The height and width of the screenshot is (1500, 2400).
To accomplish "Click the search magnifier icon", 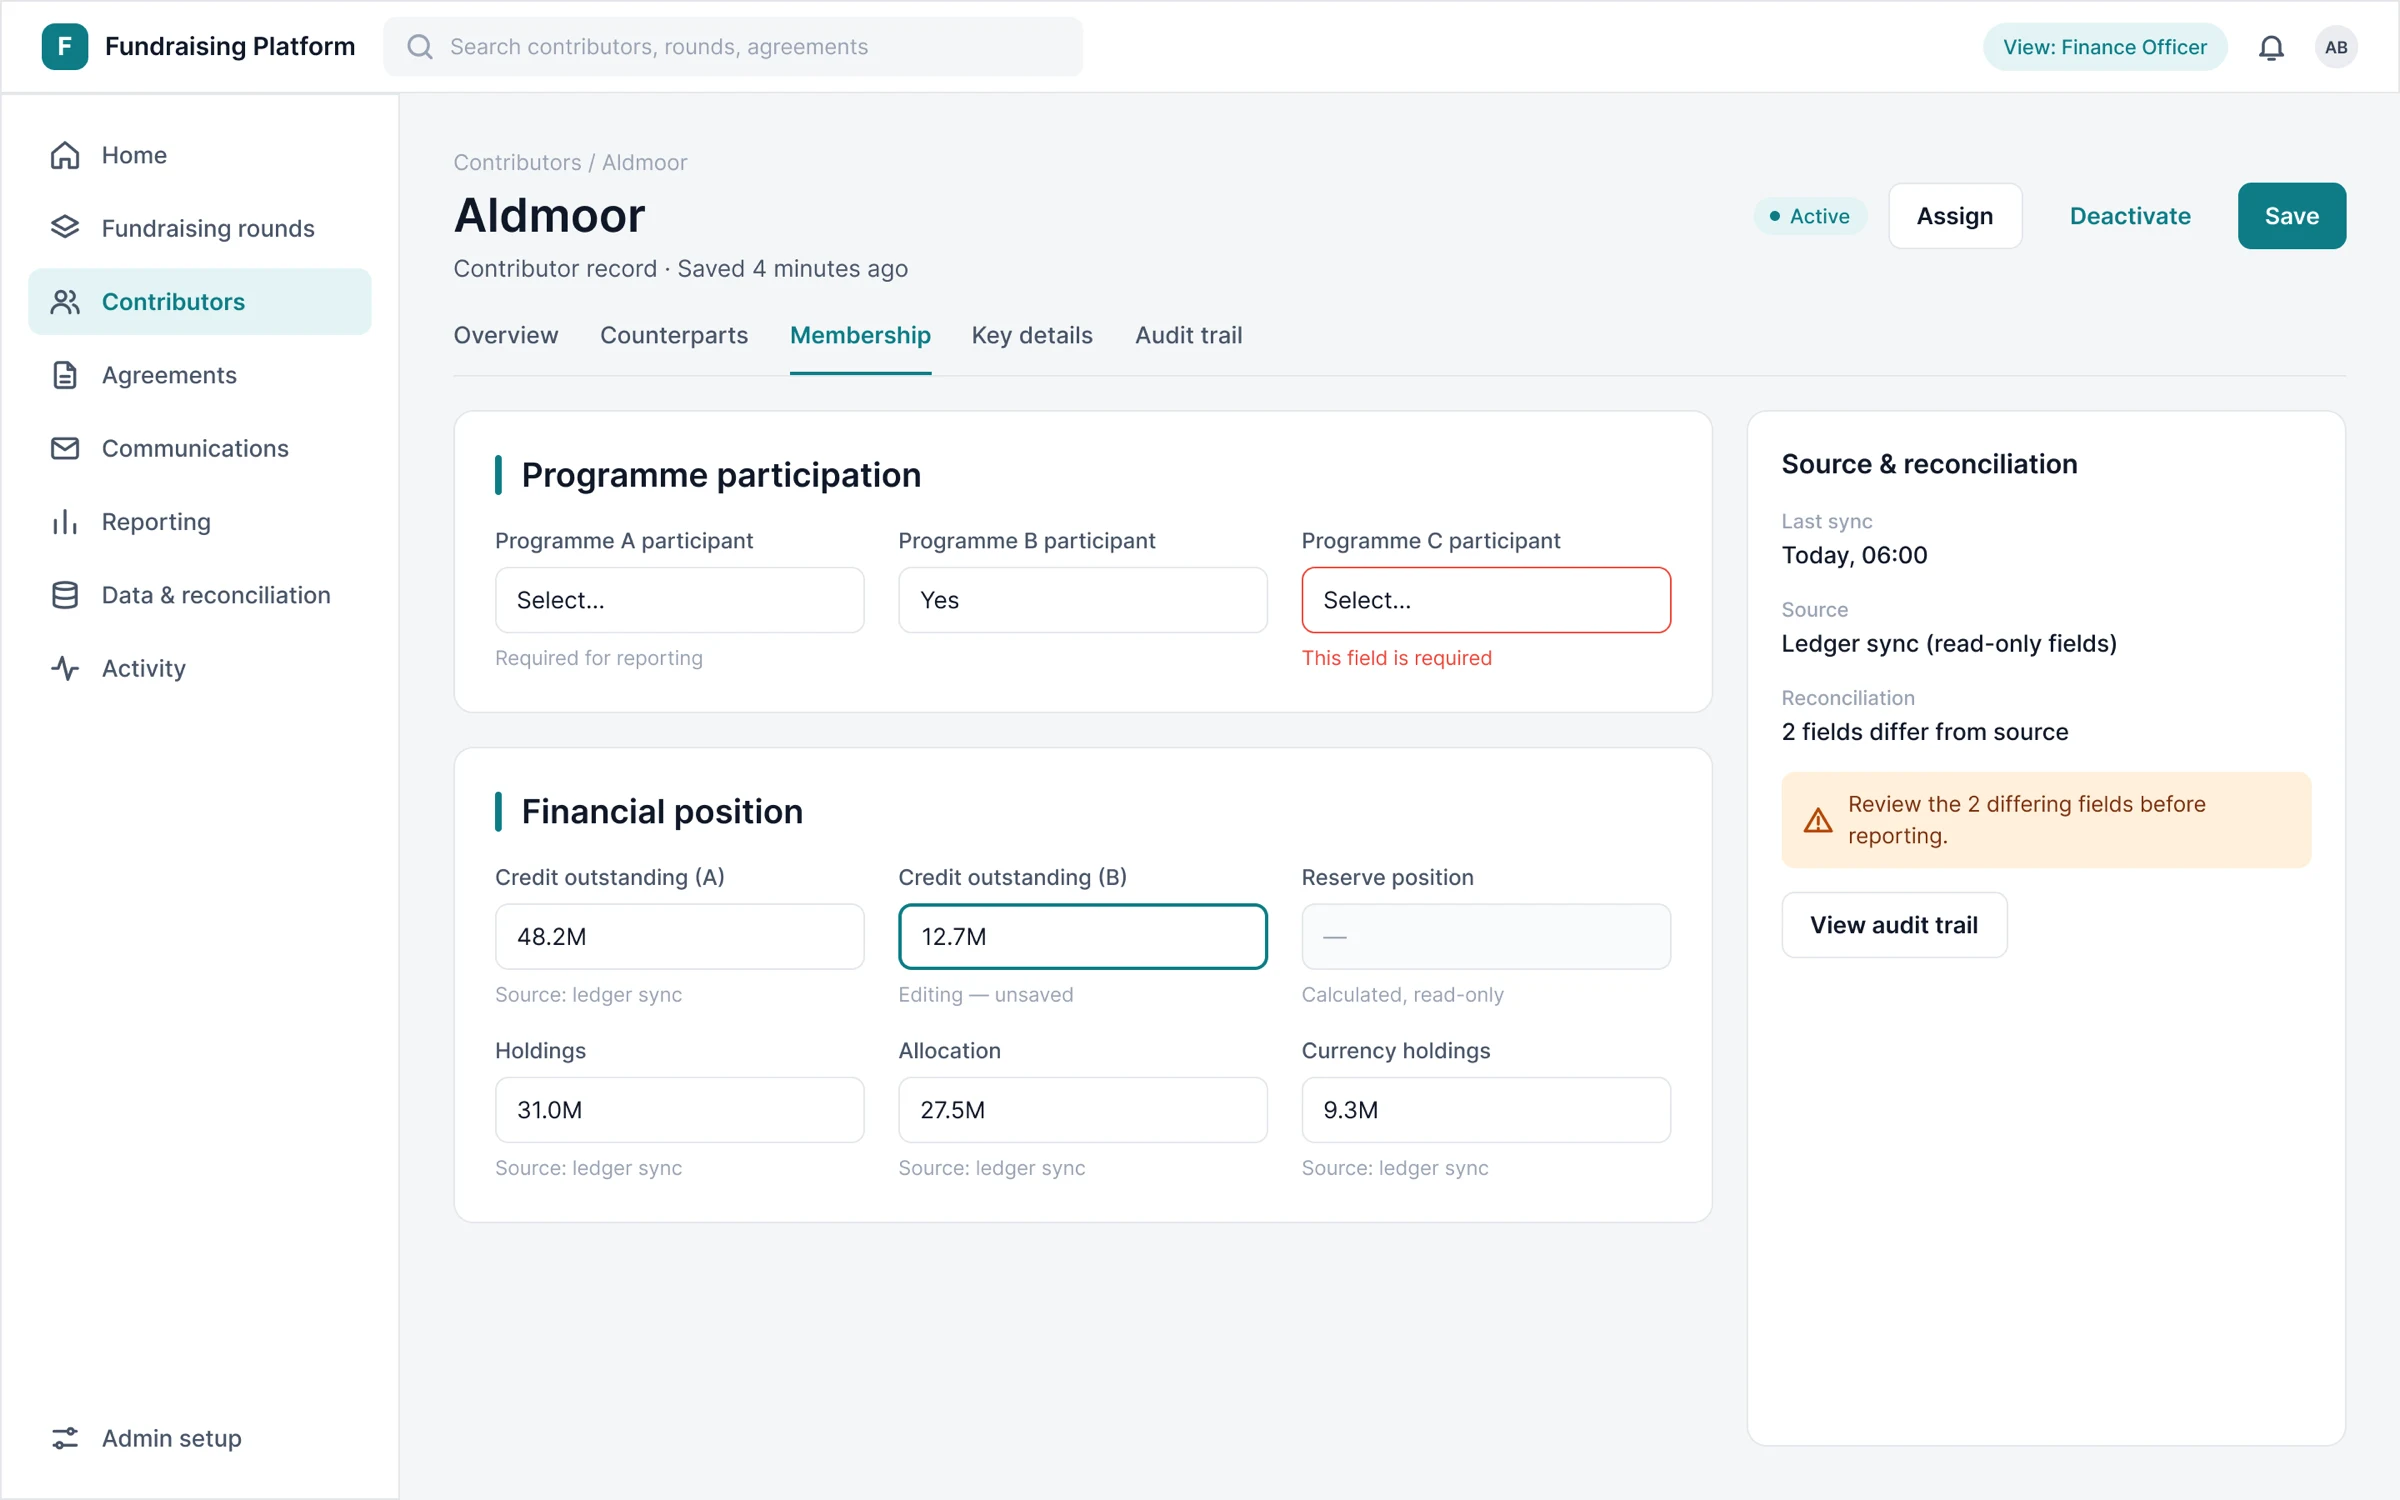I will [x=420, y=46].
